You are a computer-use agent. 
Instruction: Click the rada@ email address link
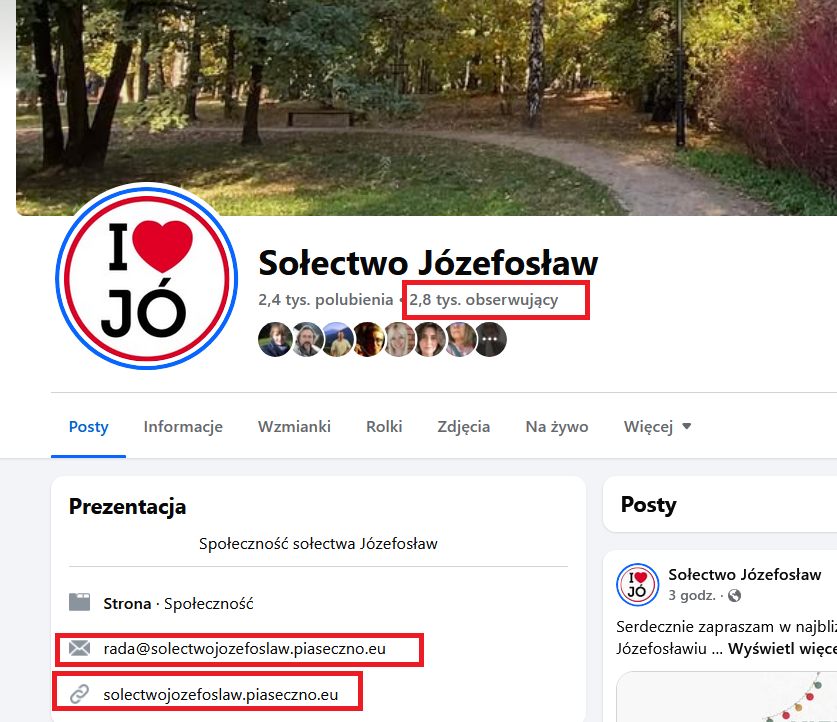244,648
